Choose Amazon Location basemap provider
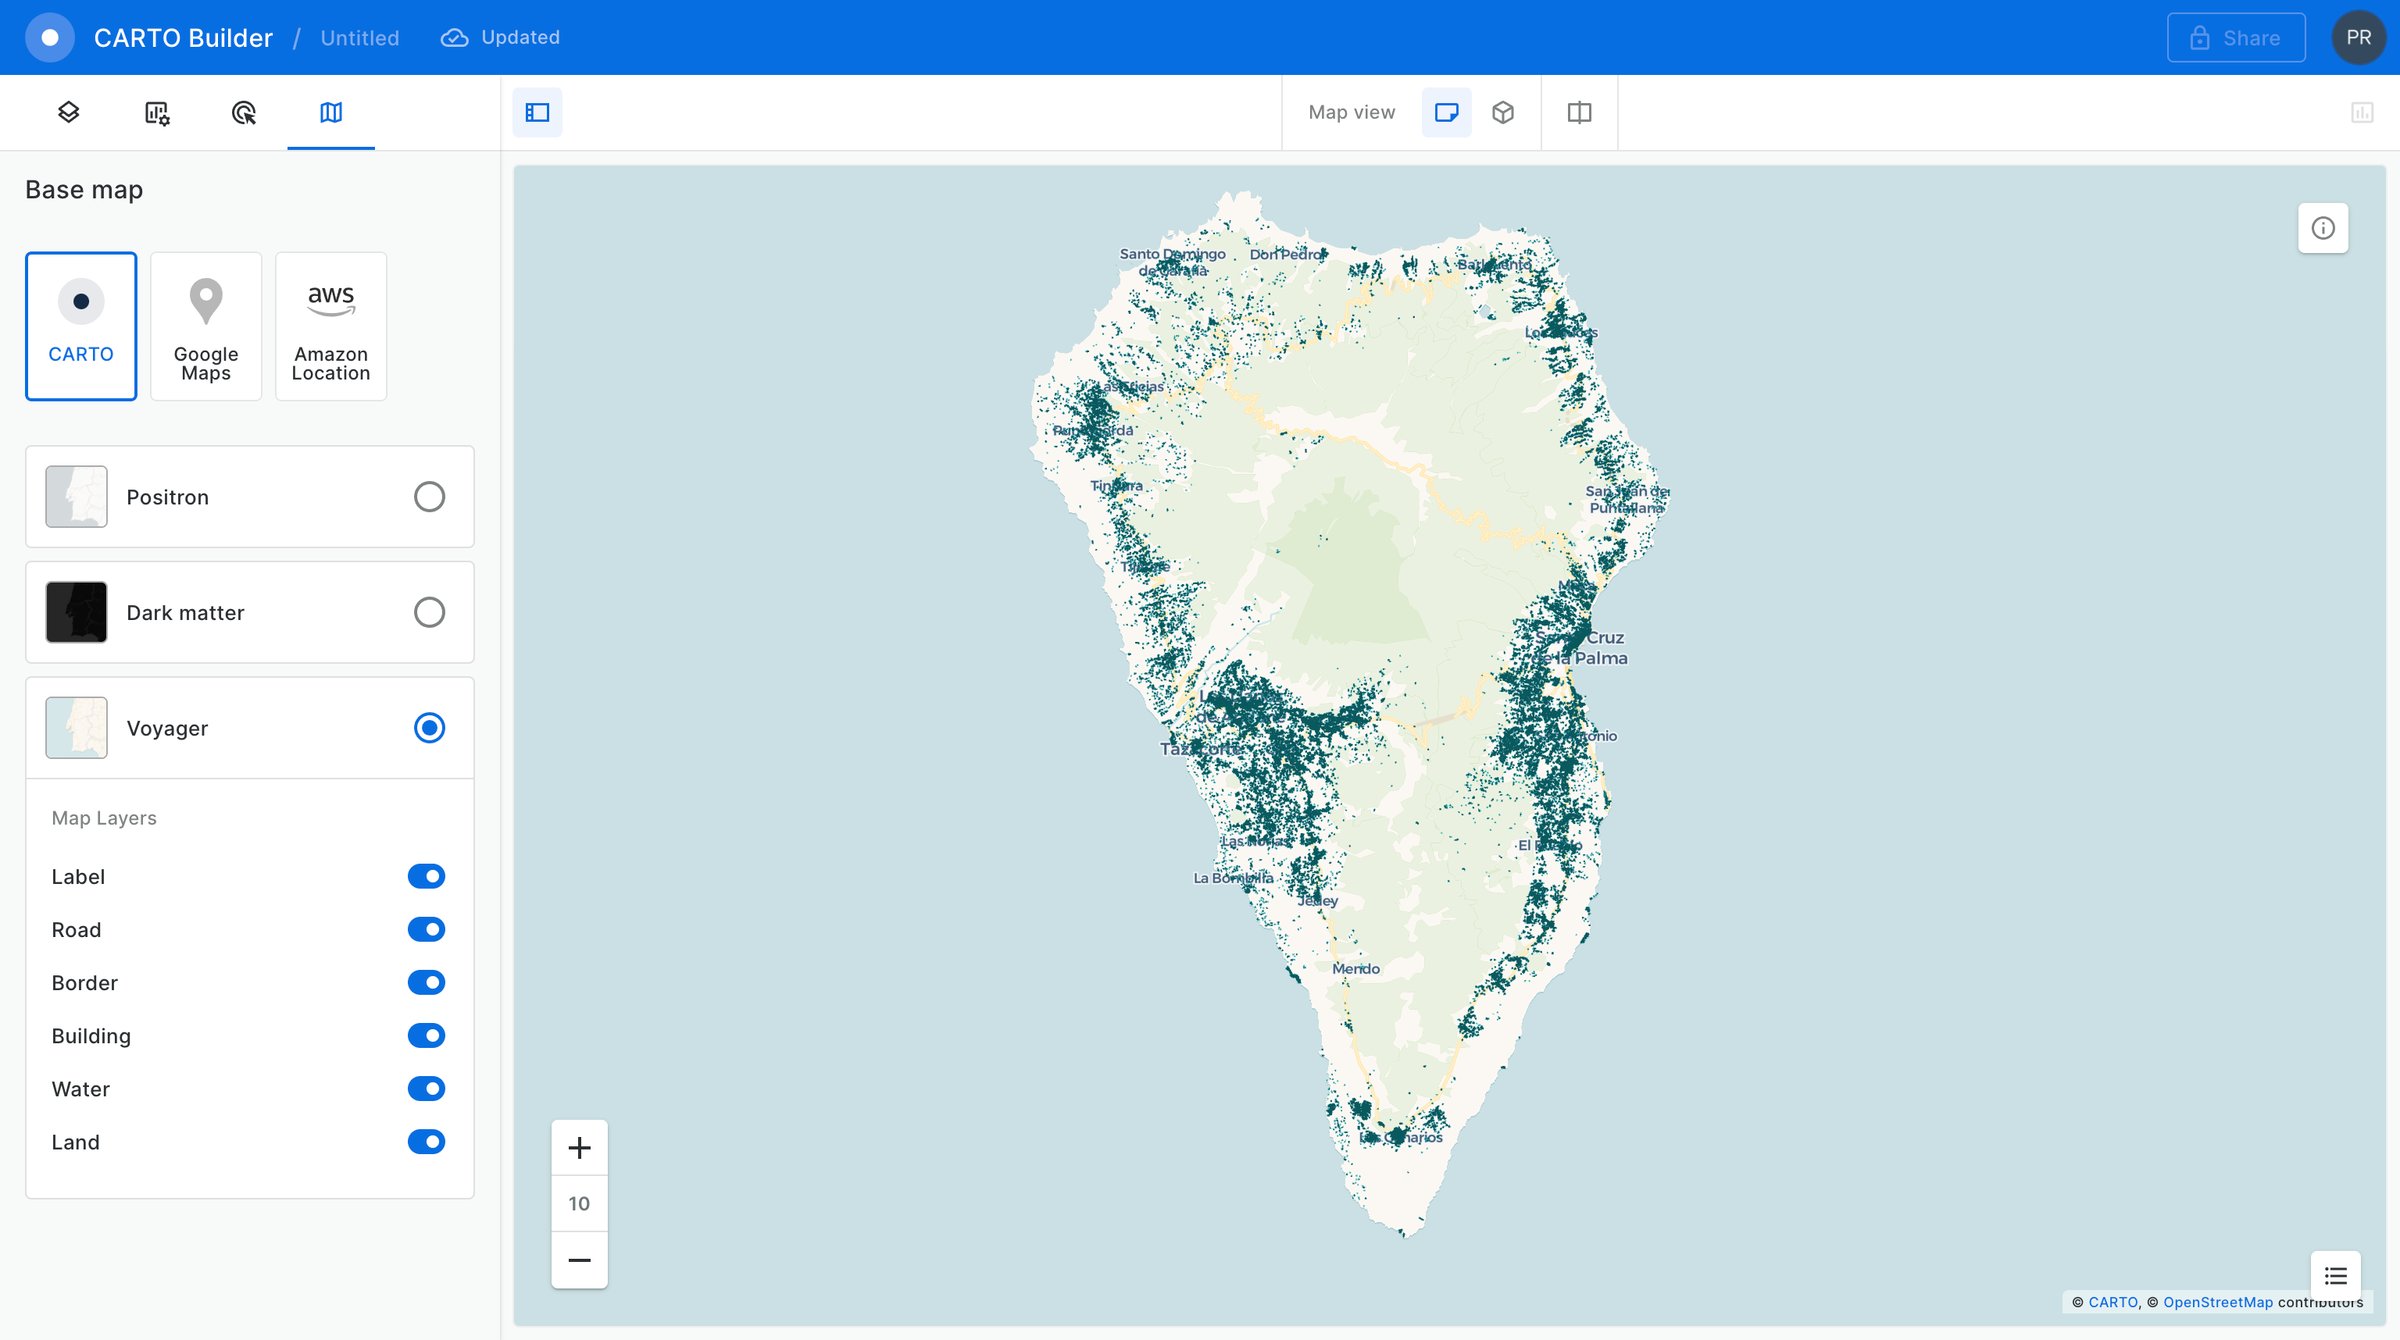This screenshot has height=1340, width=2400. pos(331,326)
